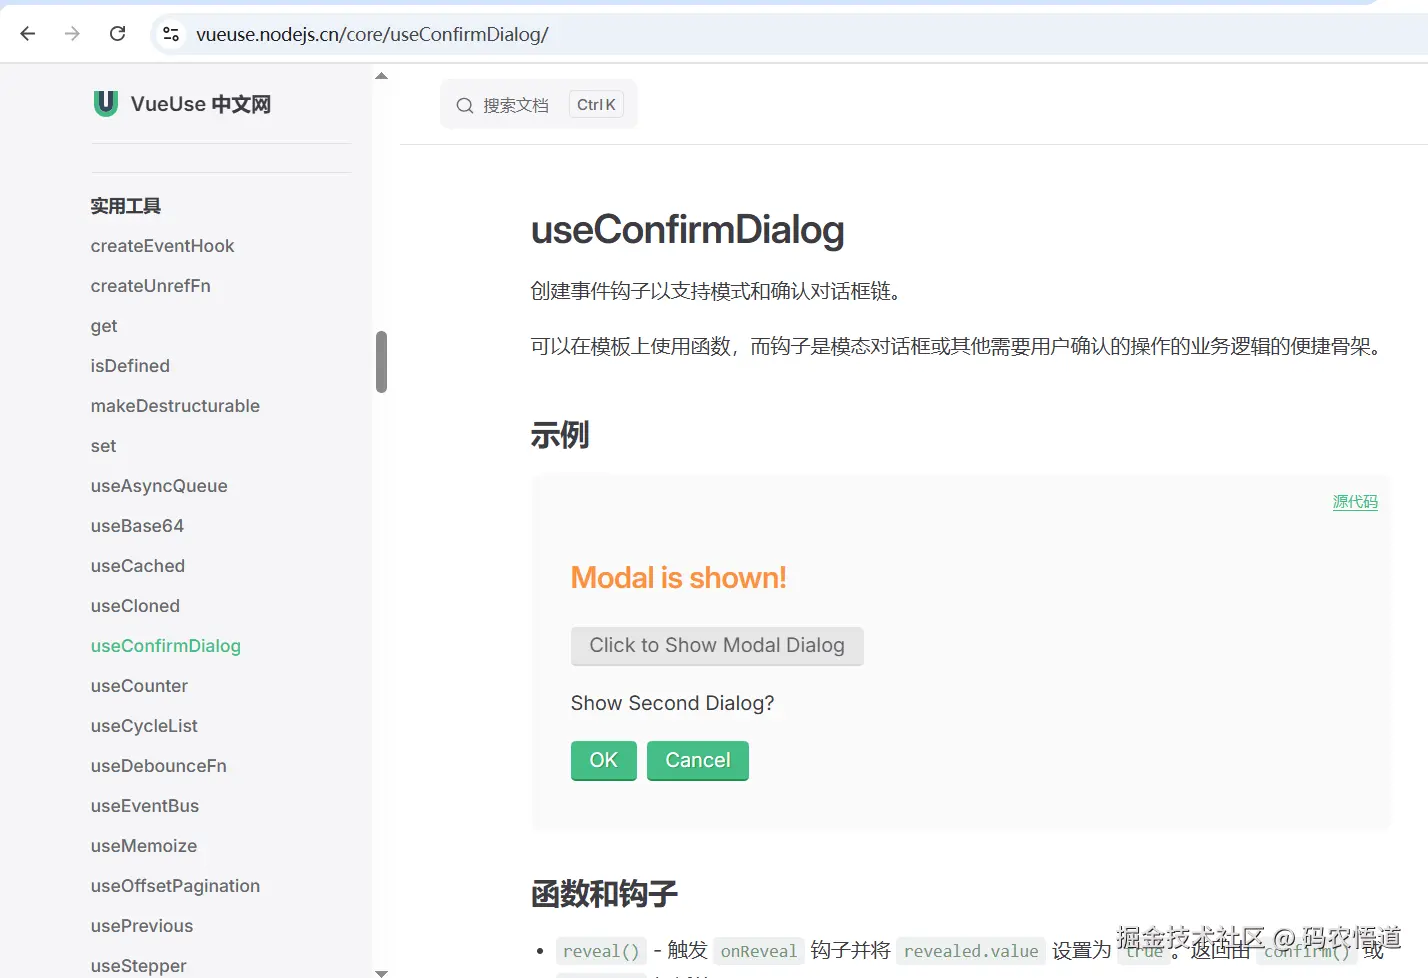
Task: Select the get sidebar entry
Action: click(103, 326)
